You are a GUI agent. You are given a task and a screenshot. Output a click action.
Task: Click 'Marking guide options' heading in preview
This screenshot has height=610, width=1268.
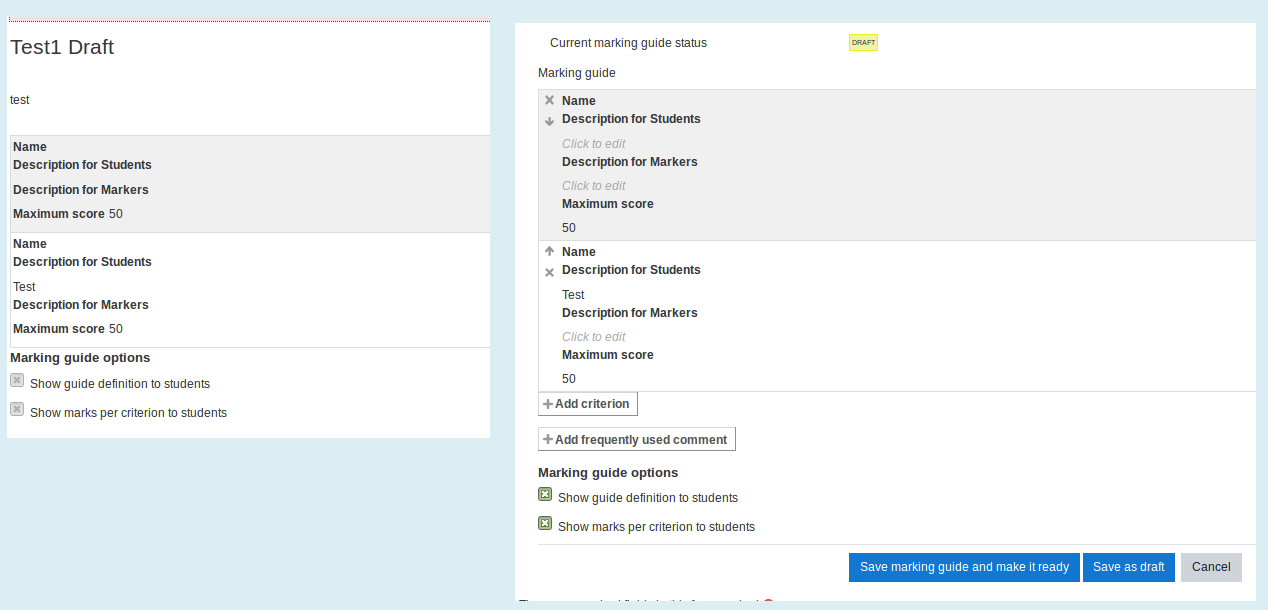pyautogui.click(x=80, y=358)
